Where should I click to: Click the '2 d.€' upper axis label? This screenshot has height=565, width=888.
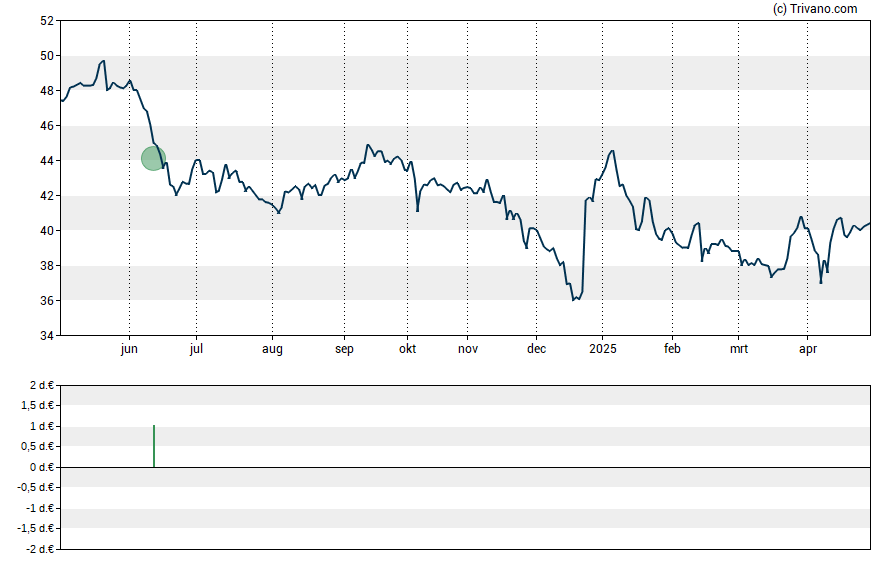click(42, 386)
